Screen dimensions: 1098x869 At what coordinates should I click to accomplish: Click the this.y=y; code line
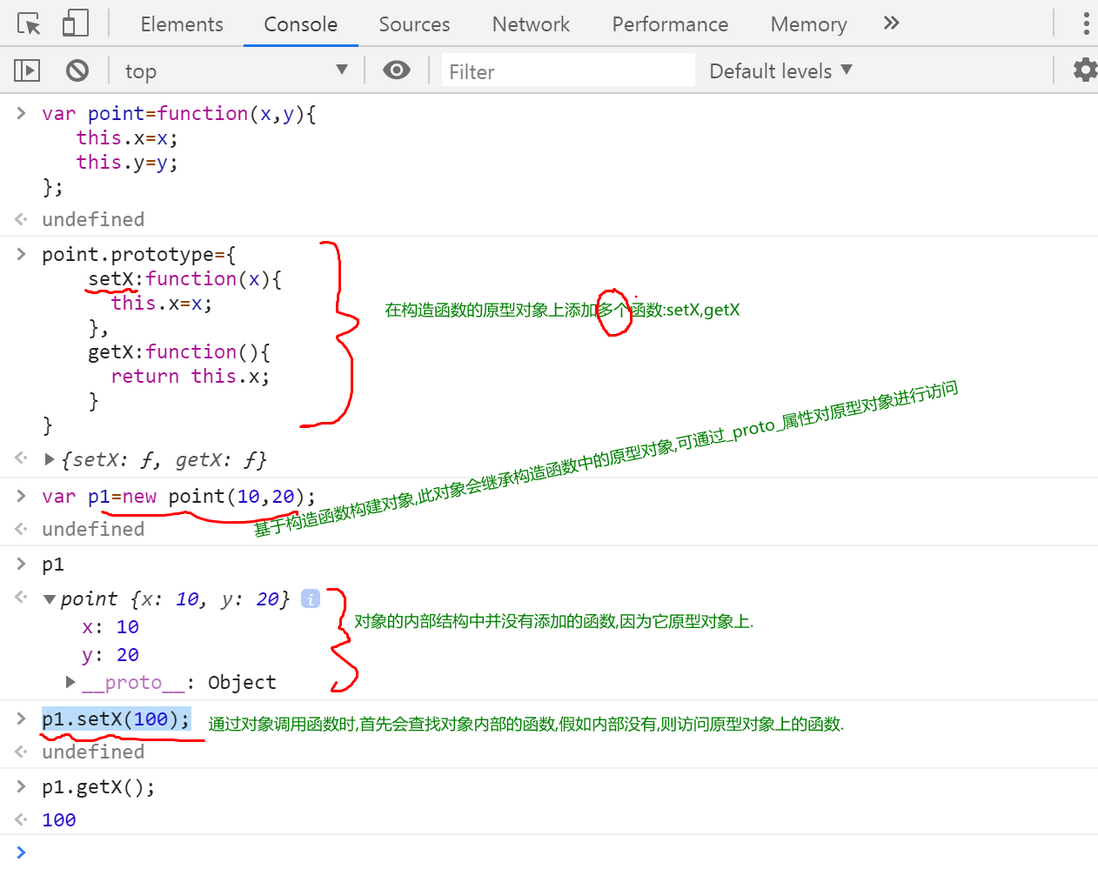pos(127,162)
